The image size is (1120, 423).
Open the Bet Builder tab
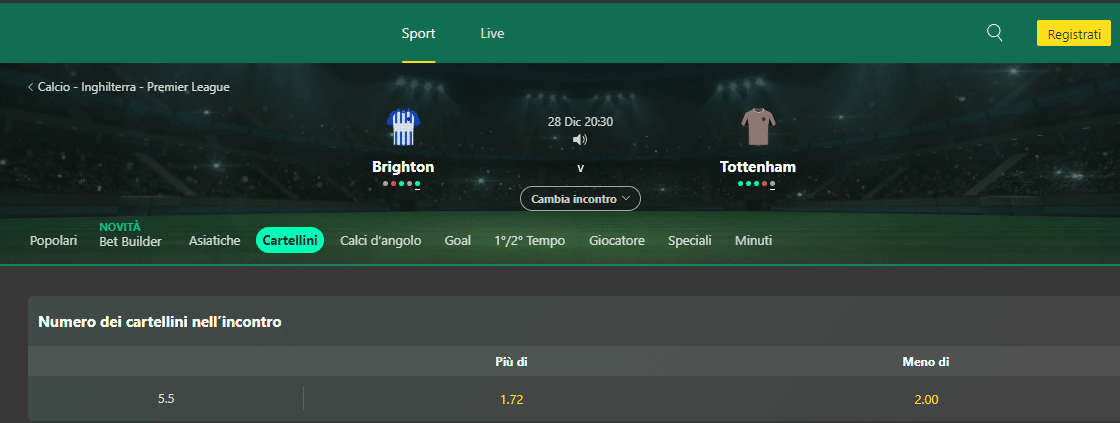[x=130, y=241]
